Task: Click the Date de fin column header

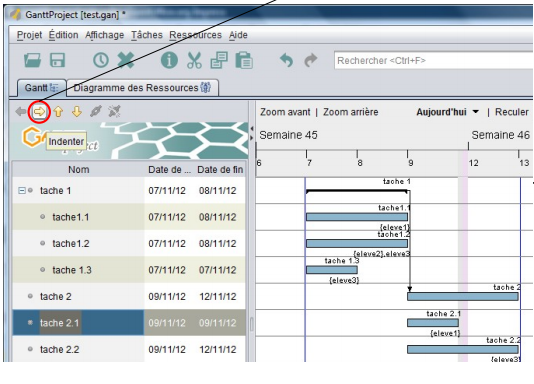Action: click(x=220, y=170)
